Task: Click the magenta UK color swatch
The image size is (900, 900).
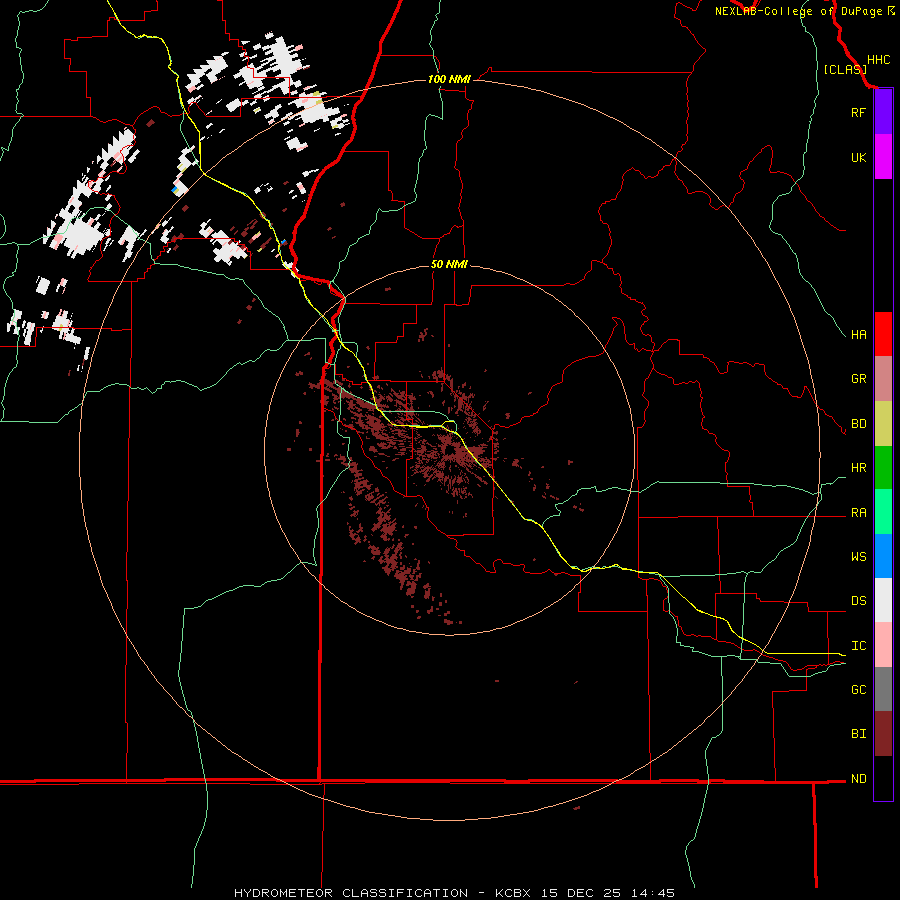Action: pos(883,157)
